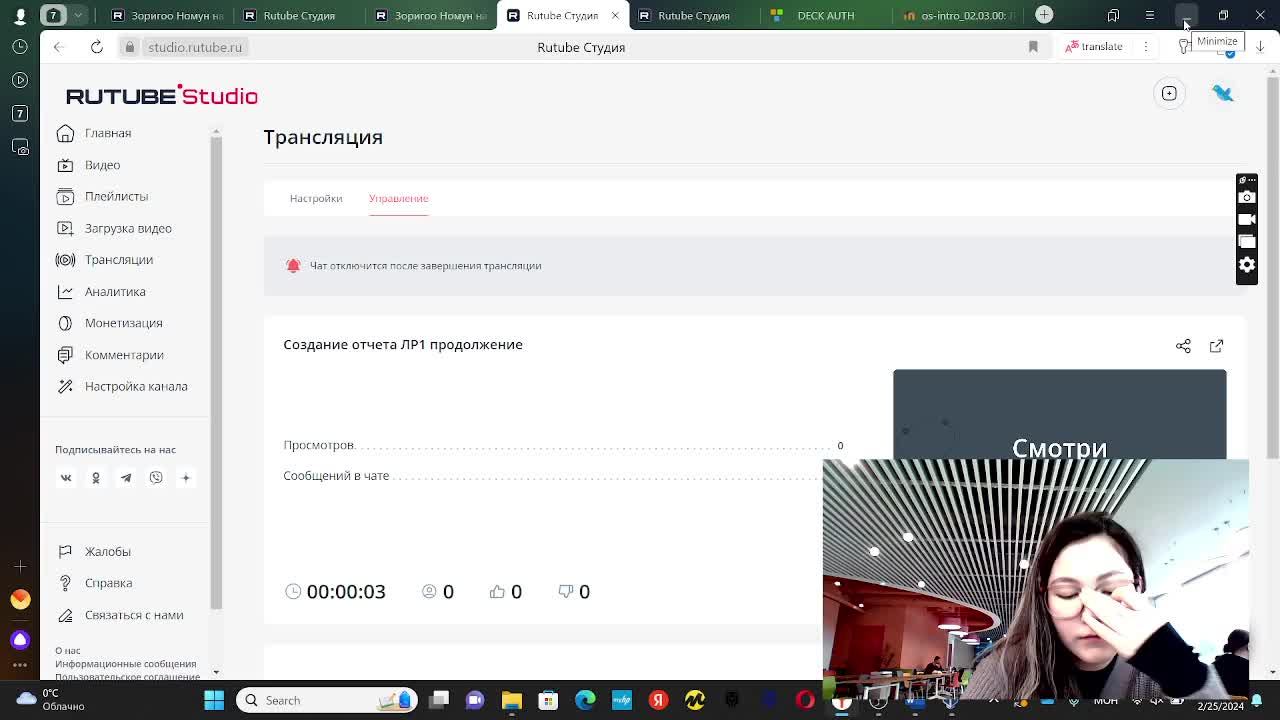
Task: Click the translate button
Action: point(1094,46)
